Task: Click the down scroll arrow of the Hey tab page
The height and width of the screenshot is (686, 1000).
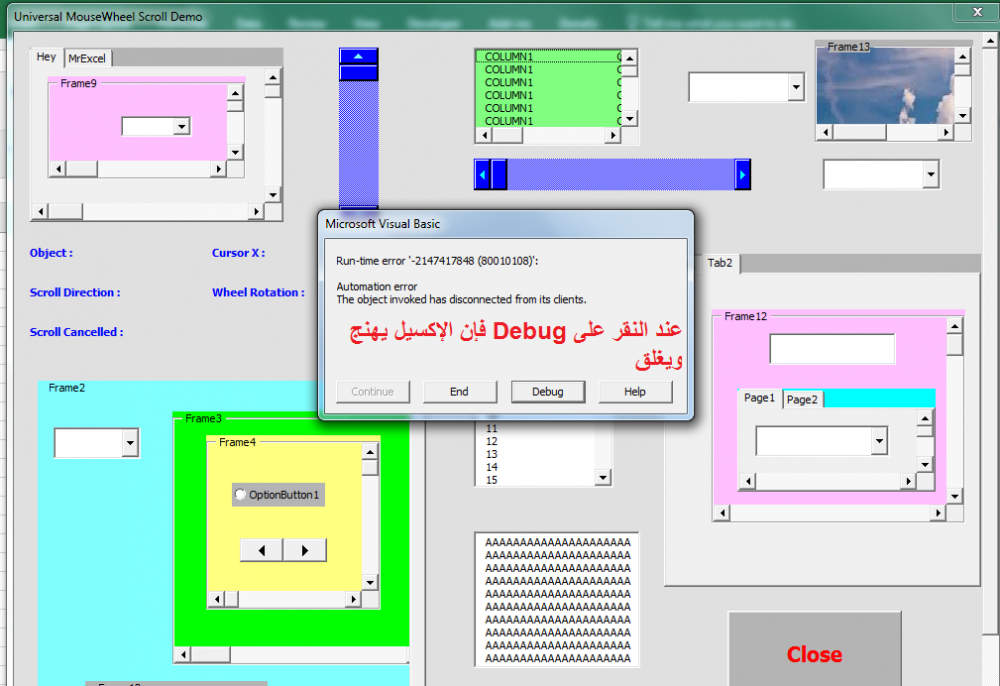Action: [273, 195]
